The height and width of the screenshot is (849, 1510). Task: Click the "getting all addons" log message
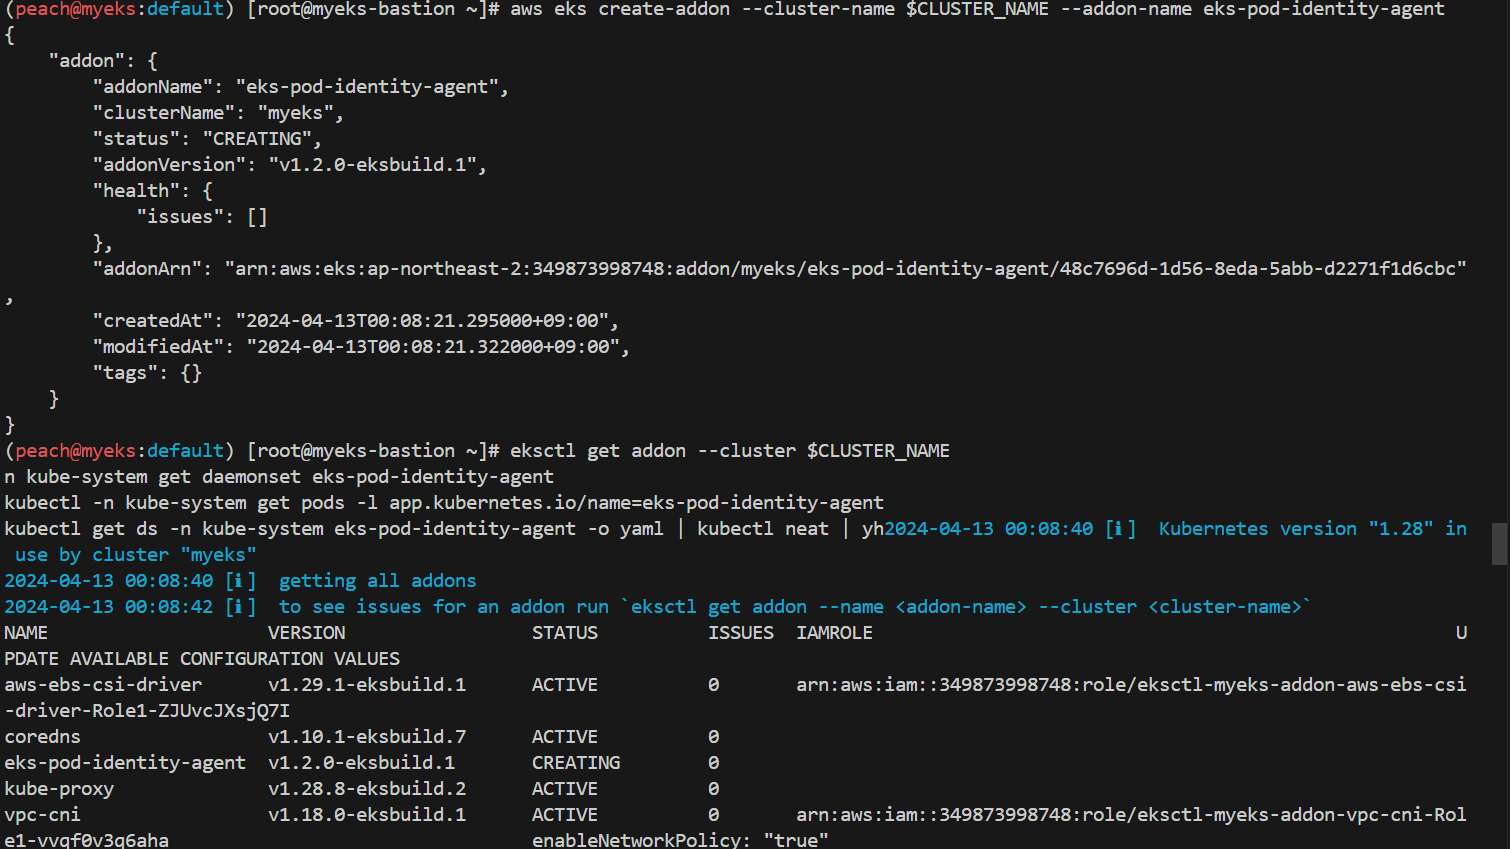[377, 581]
